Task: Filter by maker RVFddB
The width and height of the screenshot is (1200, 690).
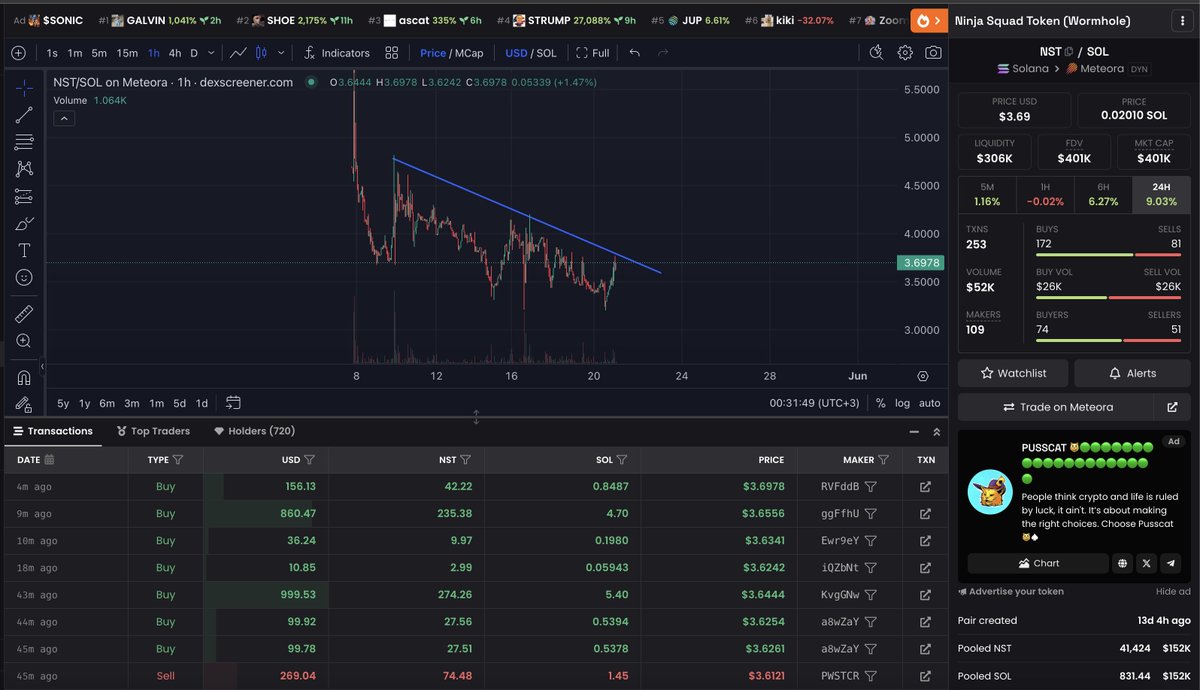Action: (871, 486)
